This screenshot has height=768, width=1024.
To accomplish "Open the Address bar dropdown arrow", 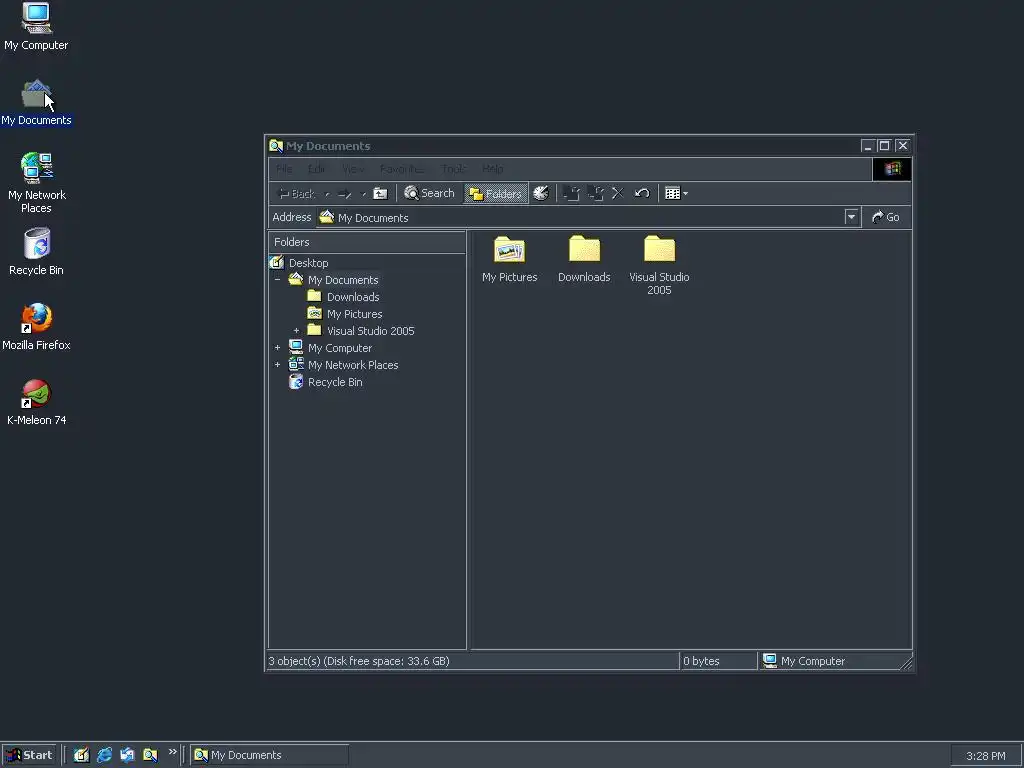I will click(x=851, y=217).
